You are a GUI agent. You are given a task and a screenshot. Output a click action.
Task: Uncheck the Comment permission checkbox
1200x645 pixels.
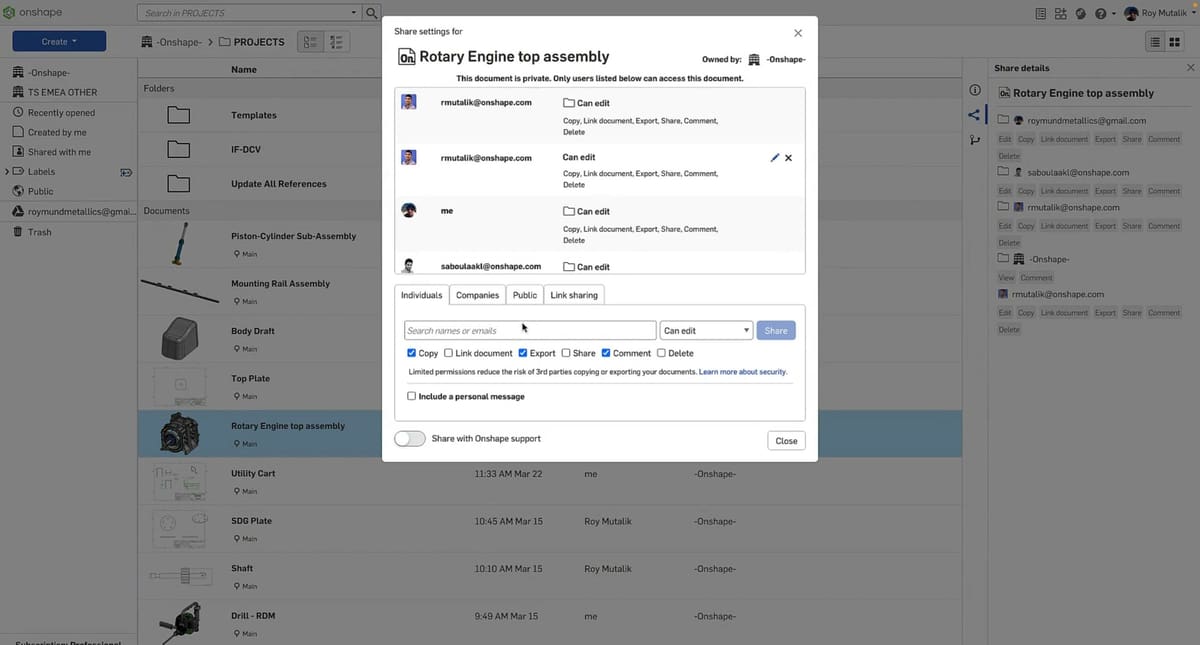point(607,353)
